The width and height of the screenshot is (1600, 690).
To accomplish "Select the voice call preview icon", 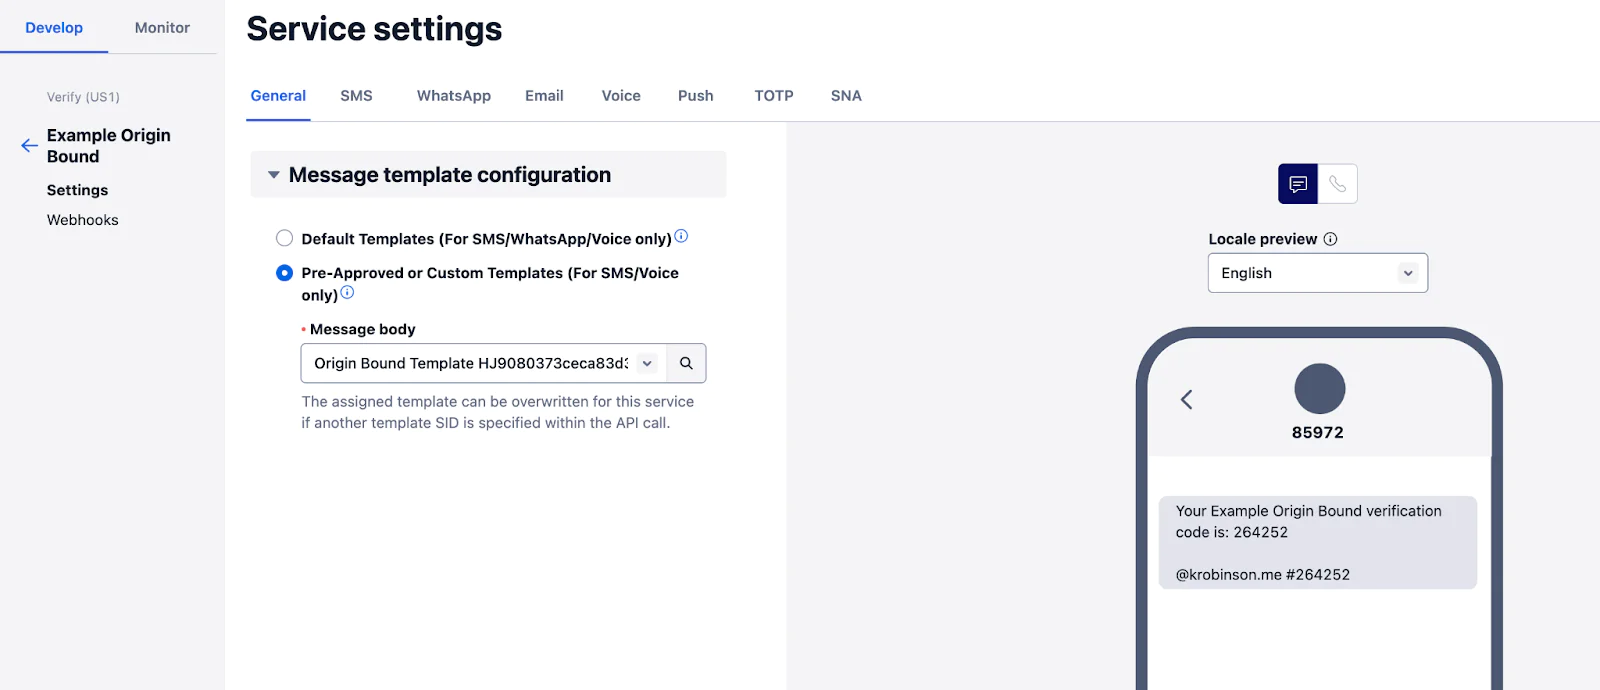I will [1339, 184].
